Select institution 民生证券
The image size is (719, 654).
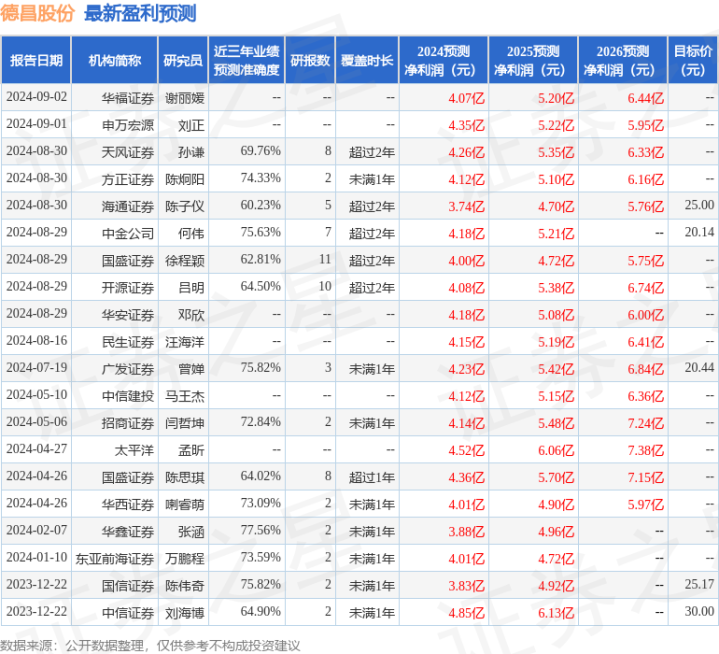point(128,342)
